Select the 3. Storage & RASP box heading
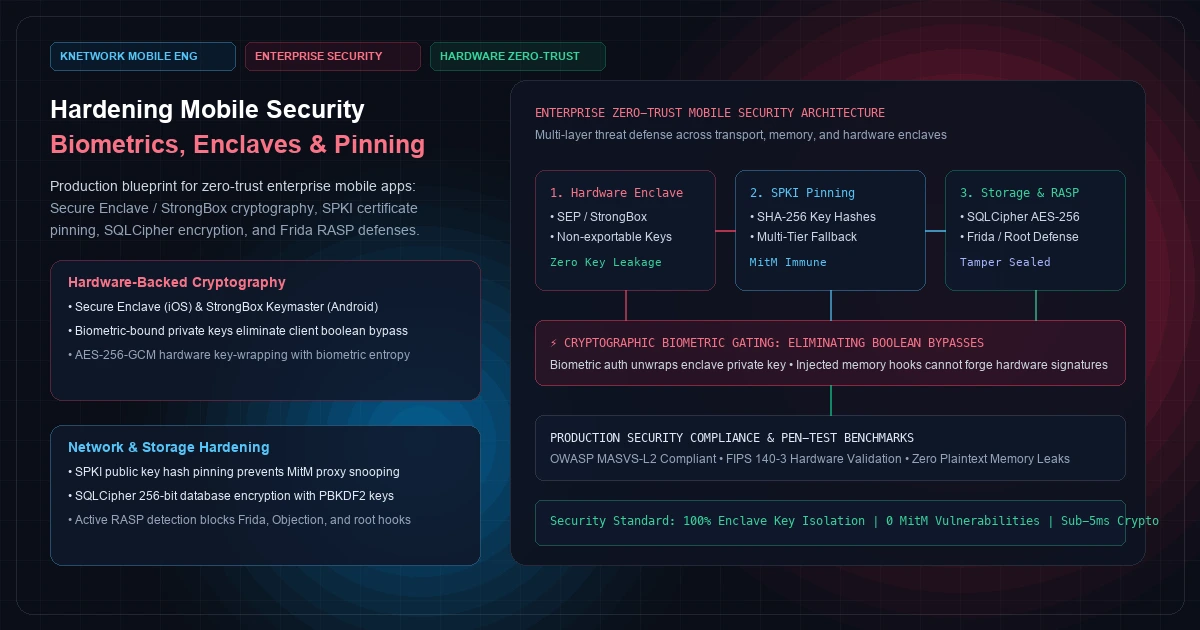The height and width of the screenshot is (630, 1200). (1020, 193)
